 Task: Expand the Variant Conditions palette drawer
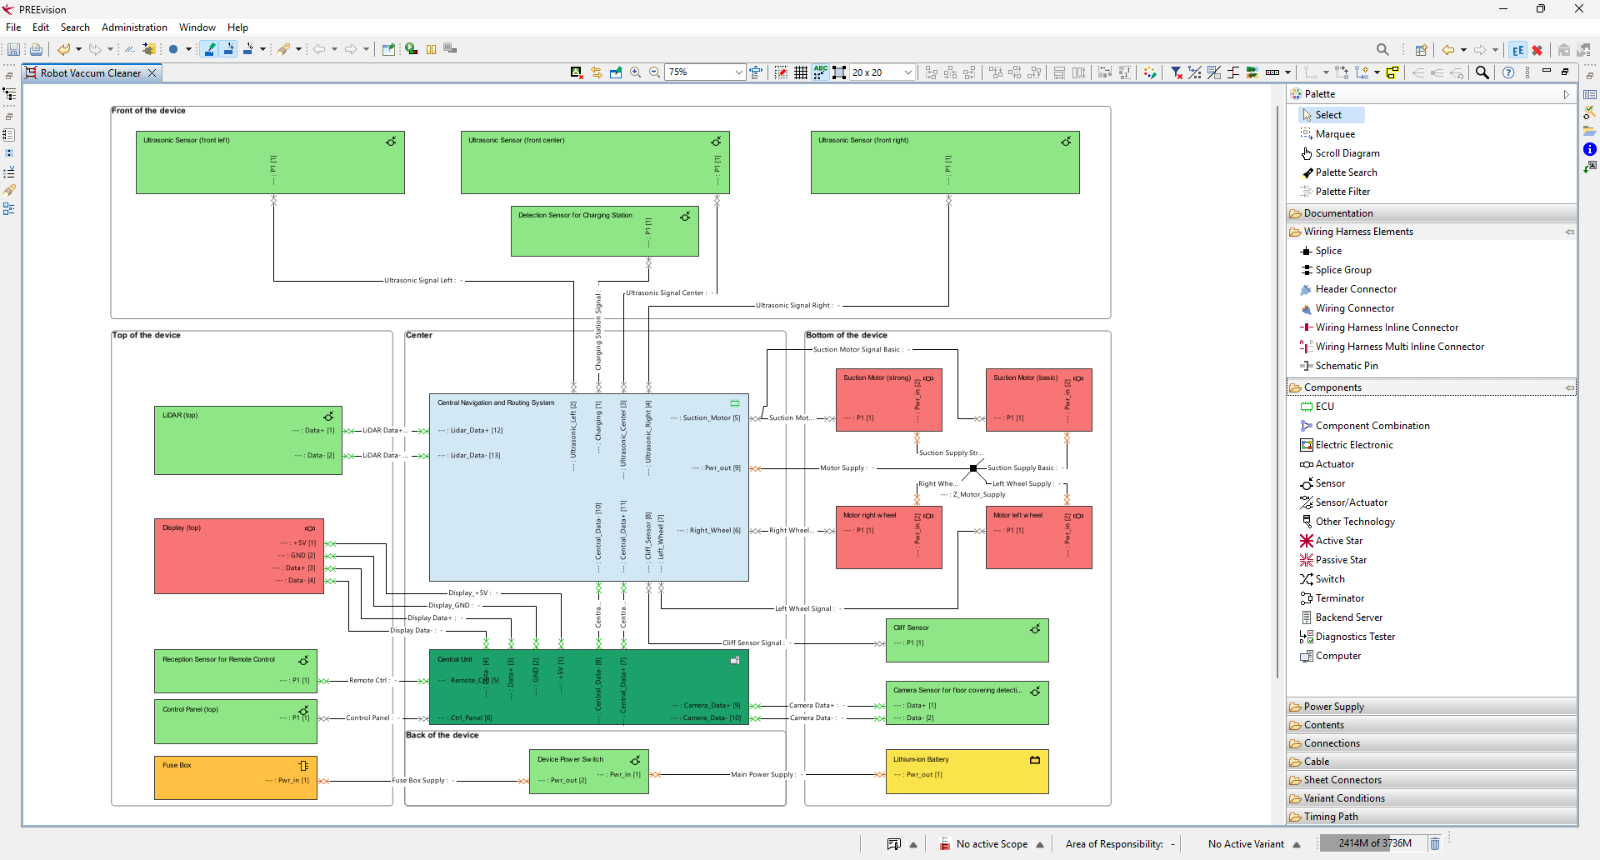tap(1432, 798)
